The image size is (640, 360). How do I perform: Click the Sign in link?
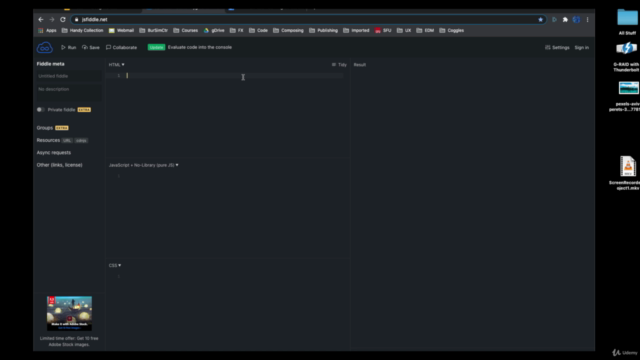coord(582,47)
